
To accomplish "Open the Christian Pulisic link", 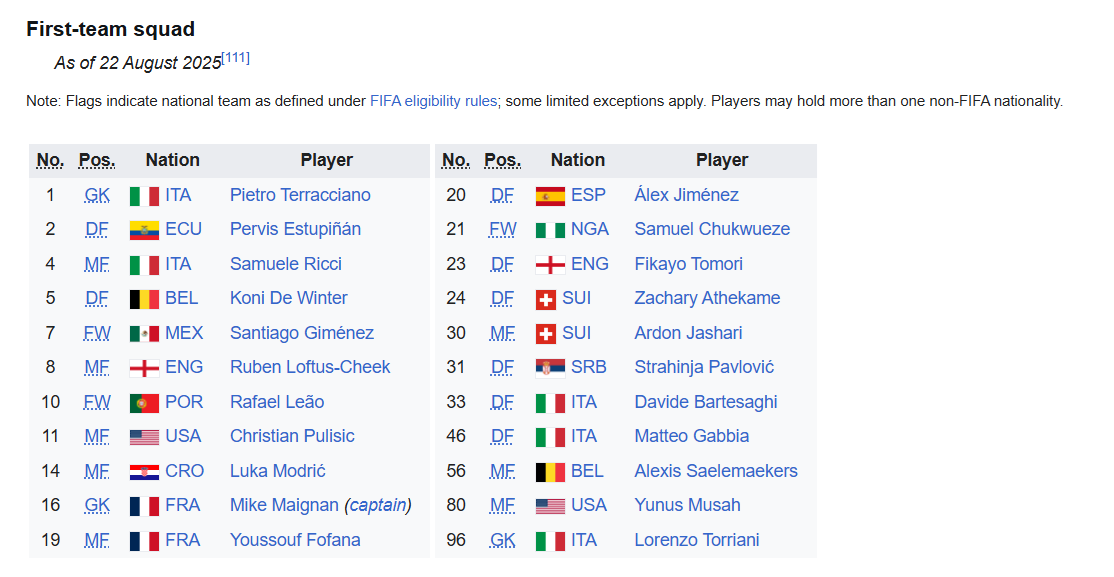I will tap(292, 436).
